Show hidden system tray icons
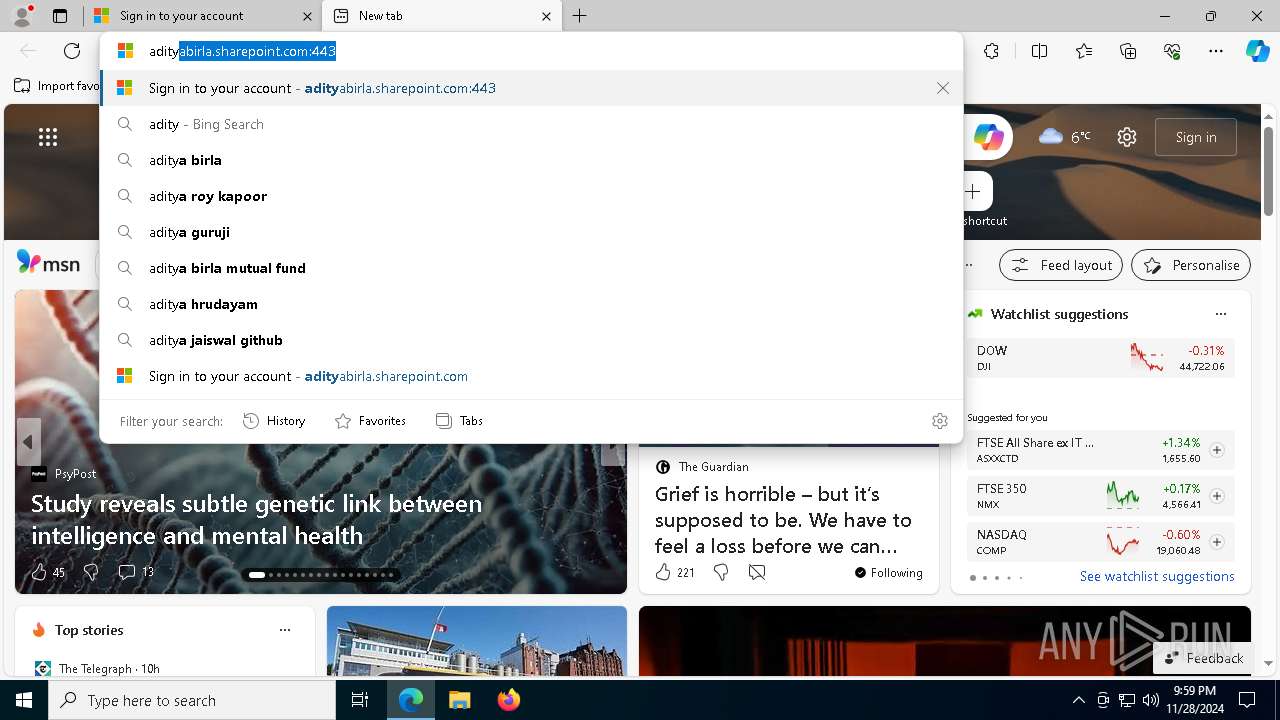Viewport: 1280px width, 720px height. point(1078,701)
